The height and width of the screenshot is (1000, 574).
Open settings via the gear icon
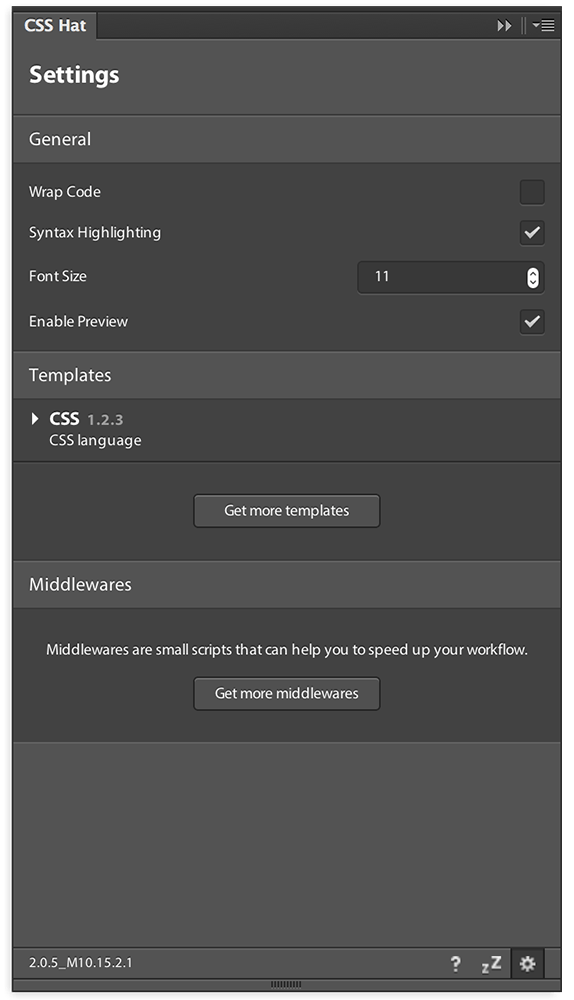tap(527, 964)
